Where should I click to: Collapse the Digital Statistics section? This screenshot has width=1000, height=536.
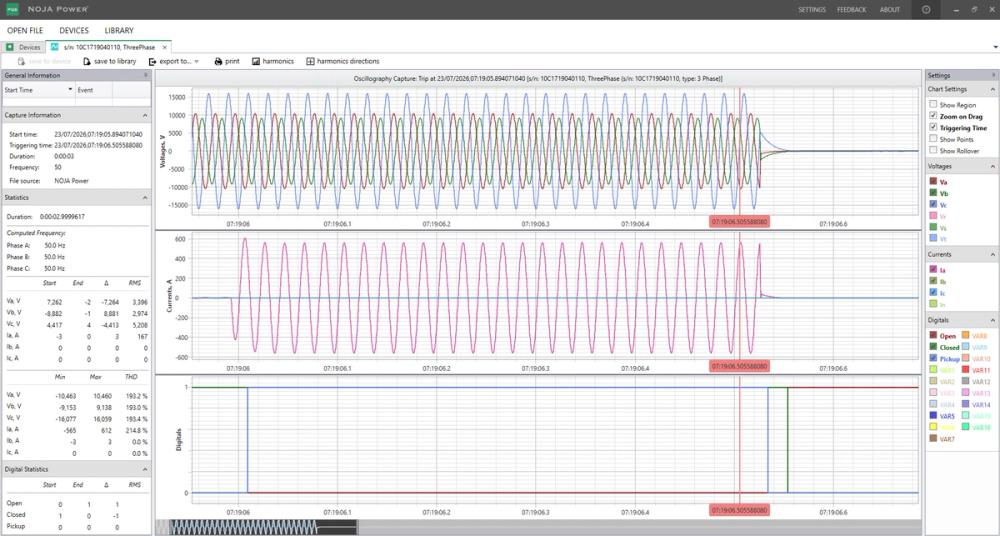(145, 469)
